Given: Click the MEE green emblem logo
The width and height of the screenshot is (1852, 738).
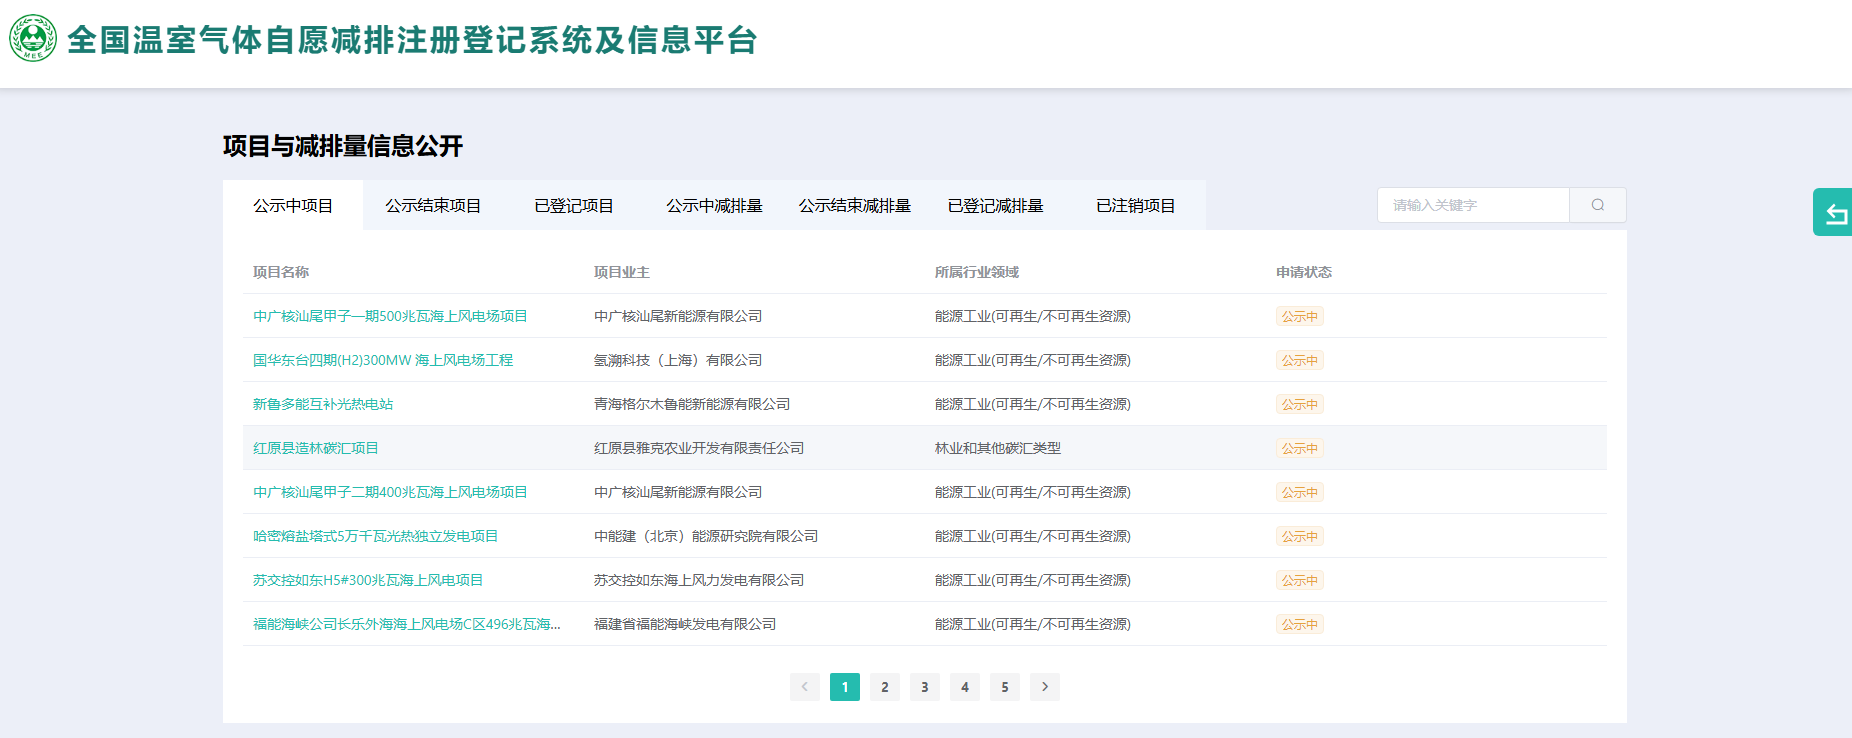Looking at the screenshot, I should click(33, 39).
